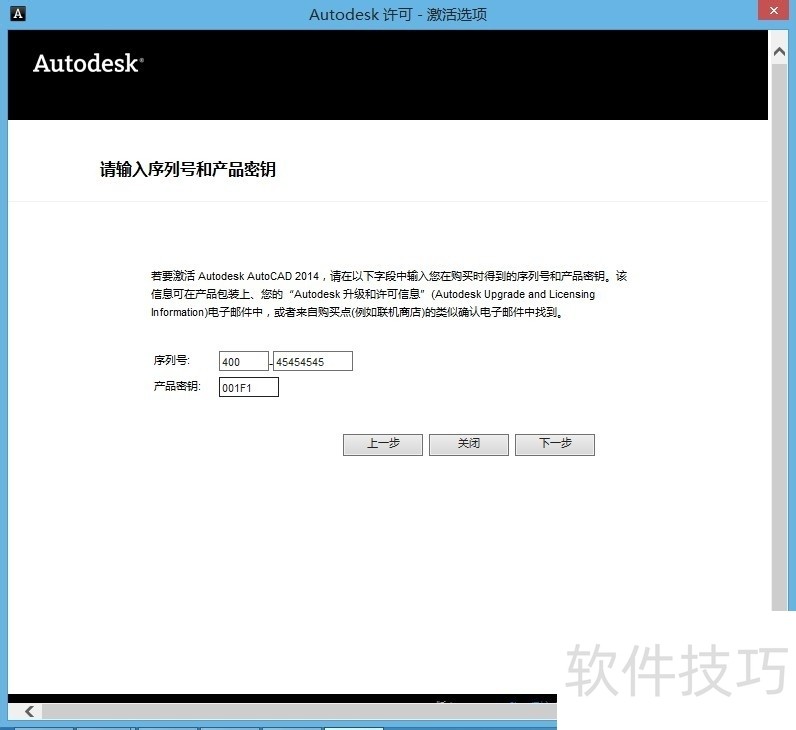Screen dimensions: 796x730
Task: Click the serial number field containing 45454545
Action: 313,361
